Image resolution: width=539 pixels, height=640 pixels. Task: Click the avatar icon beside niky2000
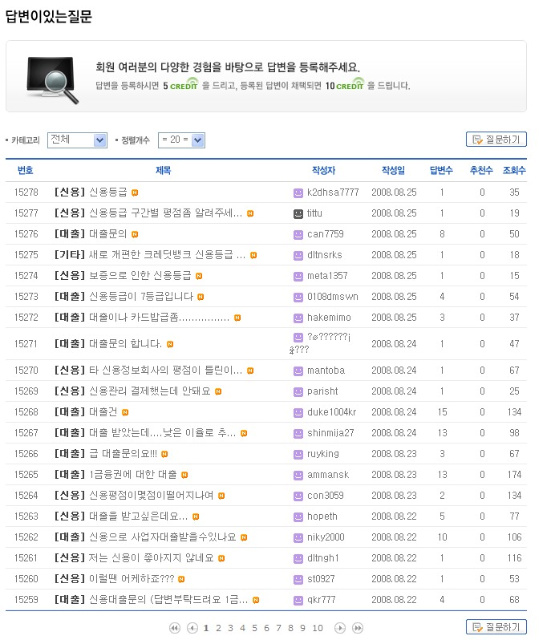click(x=298, y=538)
